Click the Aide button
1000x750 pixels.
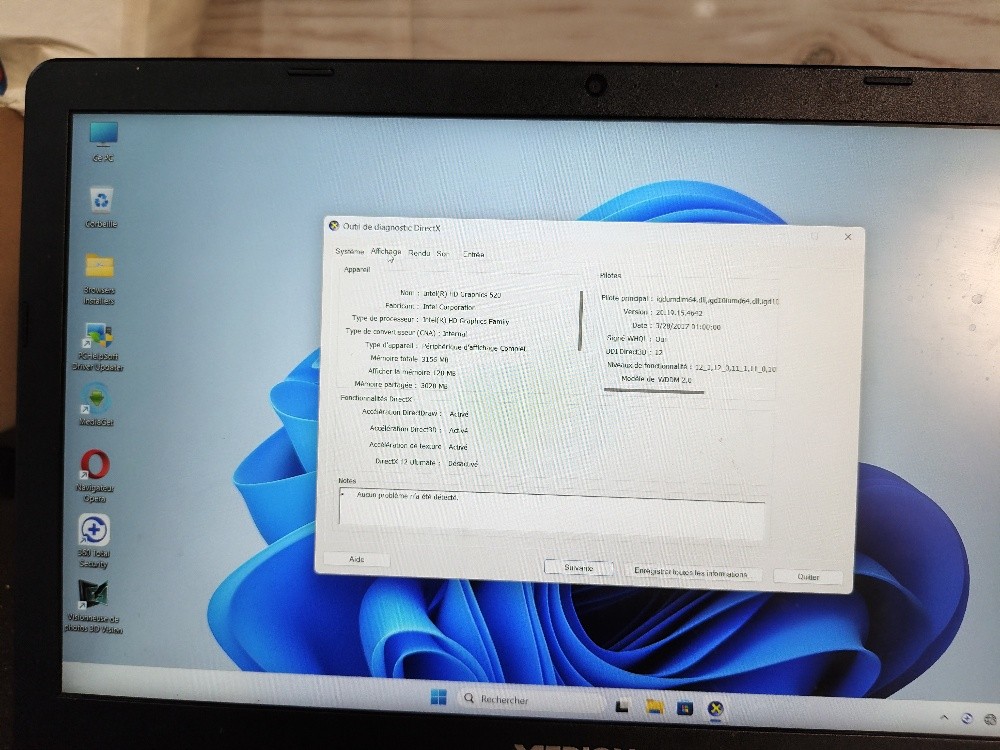tap(357, 559)
